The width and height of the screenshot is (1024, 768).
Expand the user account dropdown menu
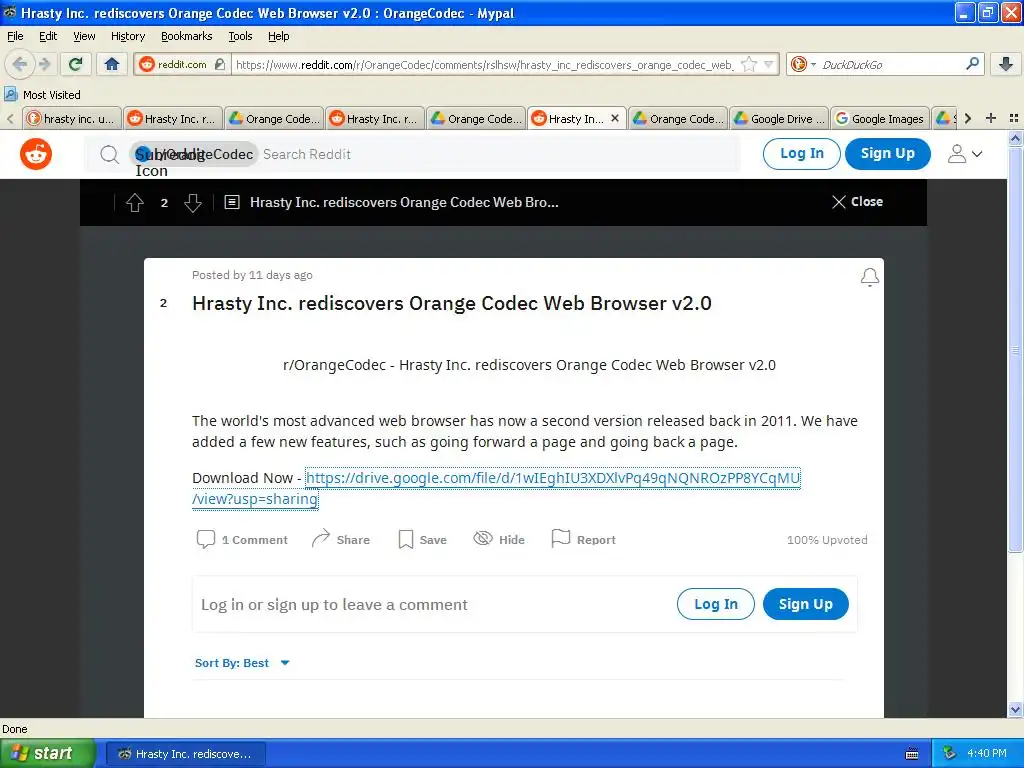pyautogui.click(x=965, y=154)
